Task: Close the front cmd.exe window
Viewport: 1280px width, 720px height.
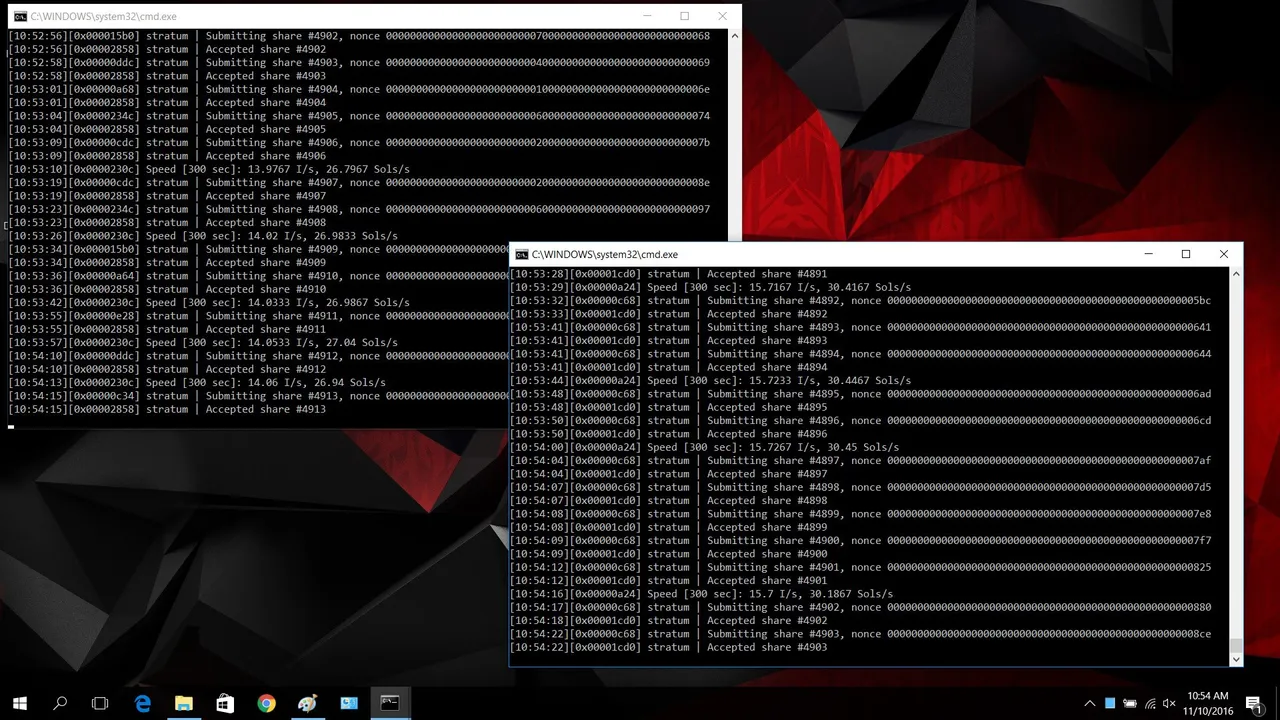Action: [x=1224, y=254]
